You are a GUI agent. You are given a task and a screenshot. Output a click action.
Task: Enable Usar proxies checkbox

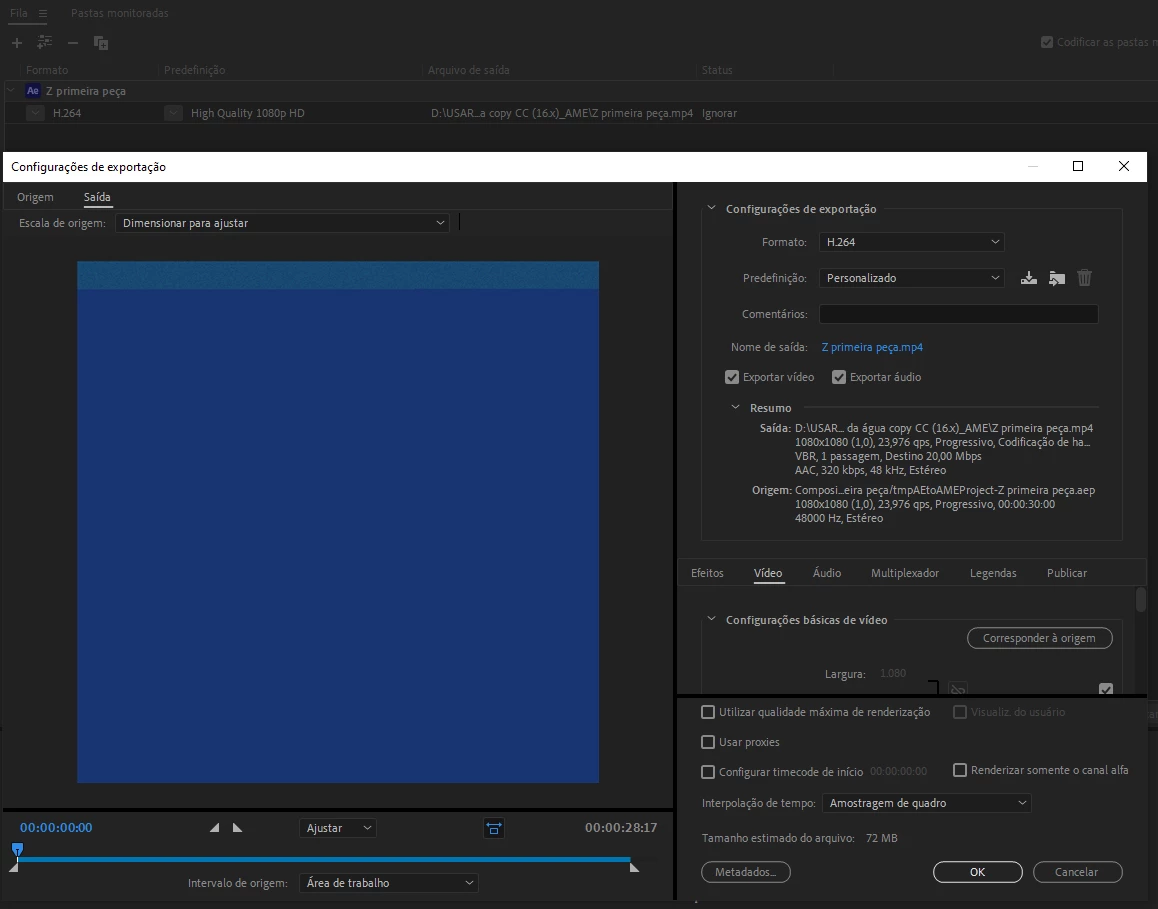click(x=708, y=742)
